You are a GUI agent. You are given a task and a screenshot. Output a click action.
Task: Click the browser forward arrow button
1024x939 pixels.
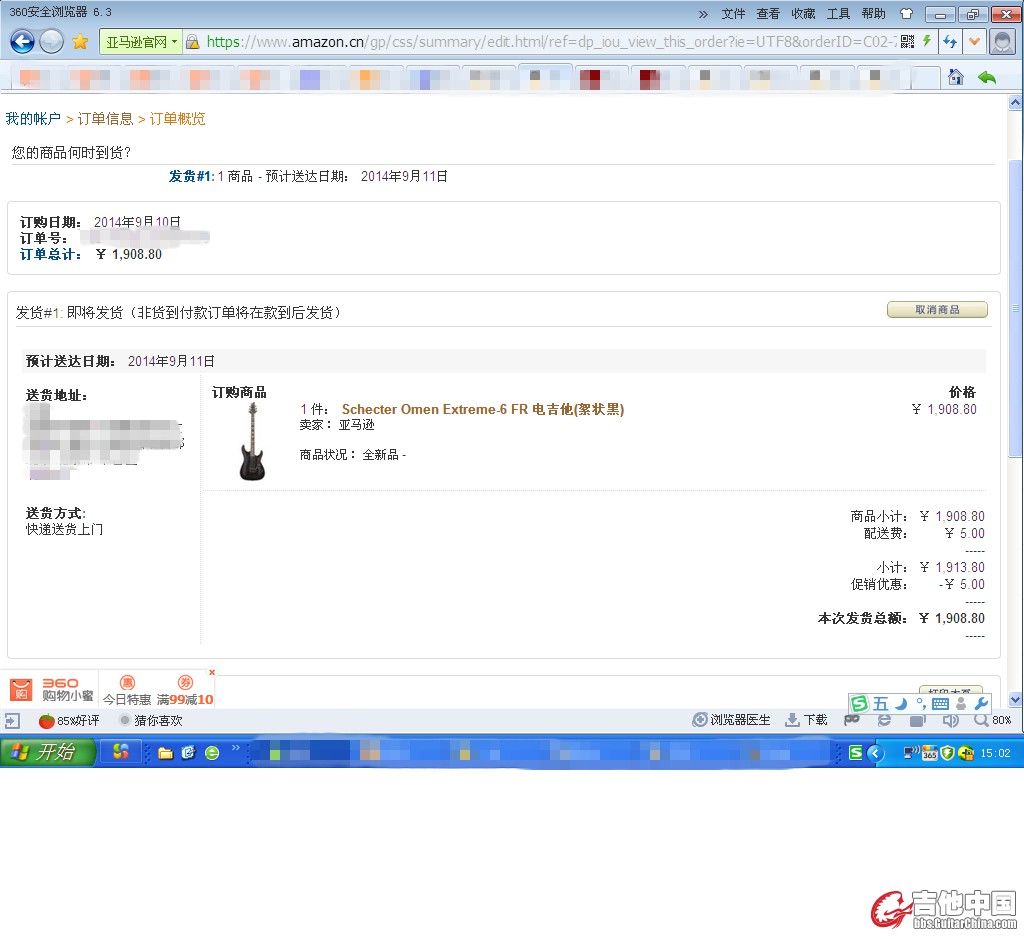(x=52, y=42)
